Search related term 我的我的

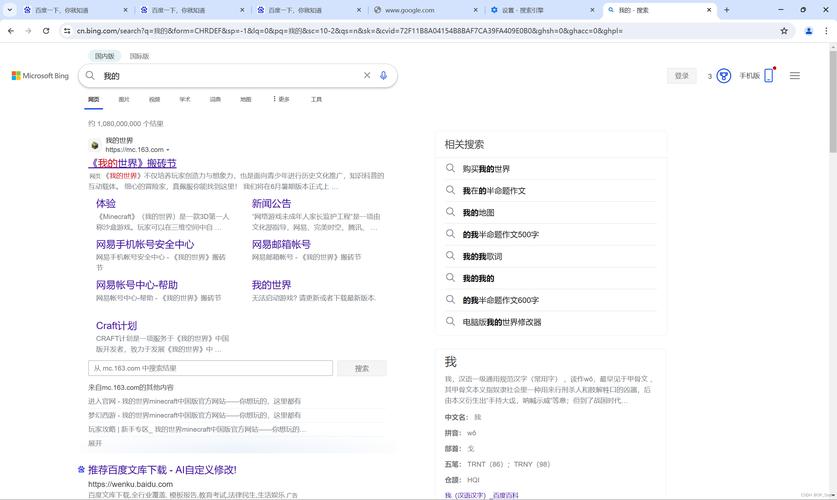click(x=478, y=278)
